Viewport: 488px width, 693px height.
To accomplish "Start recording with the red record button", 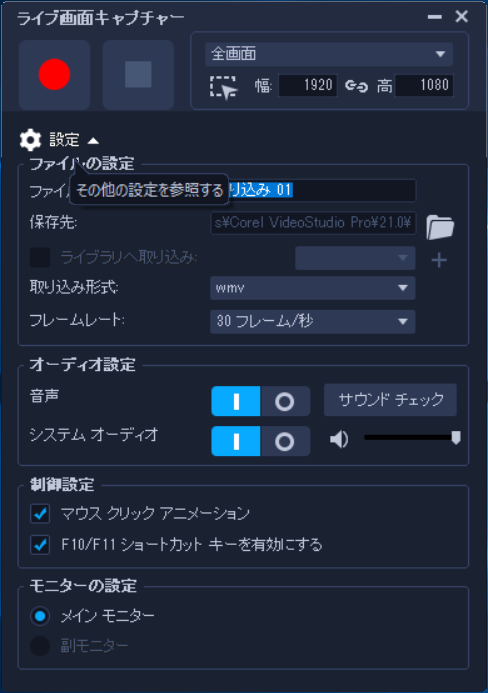I will (54, 74).
